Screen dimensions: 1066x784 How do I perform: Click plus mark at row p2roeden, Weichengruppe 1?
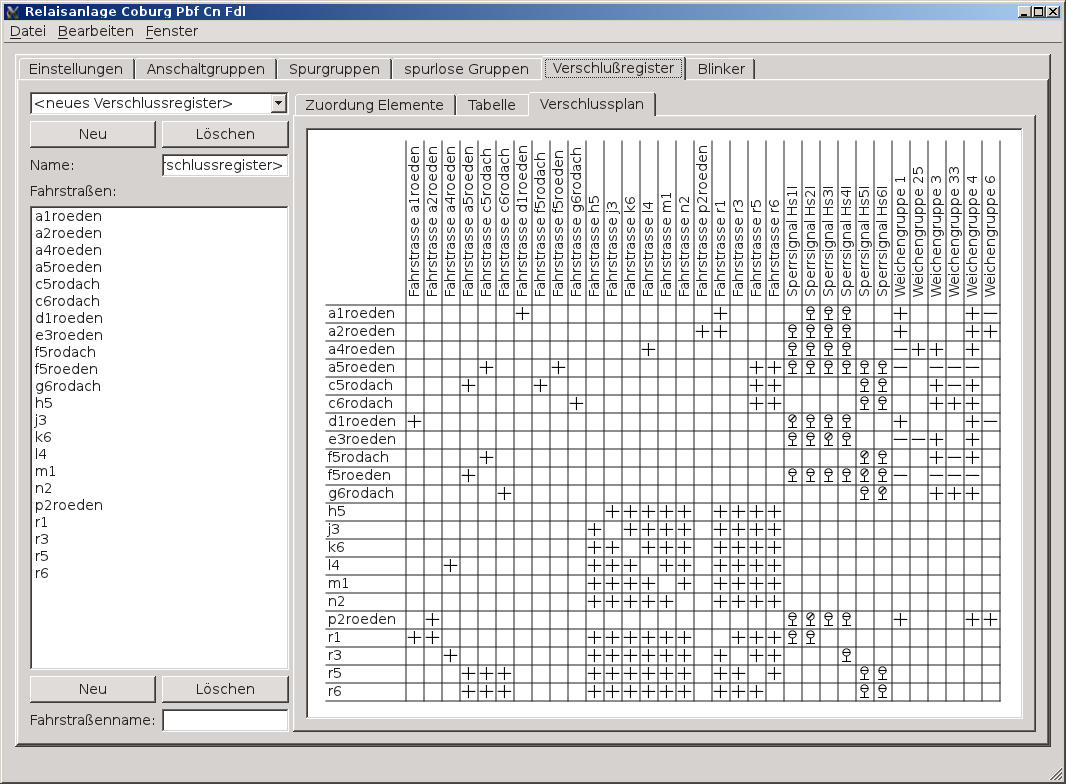pos(901,619)
